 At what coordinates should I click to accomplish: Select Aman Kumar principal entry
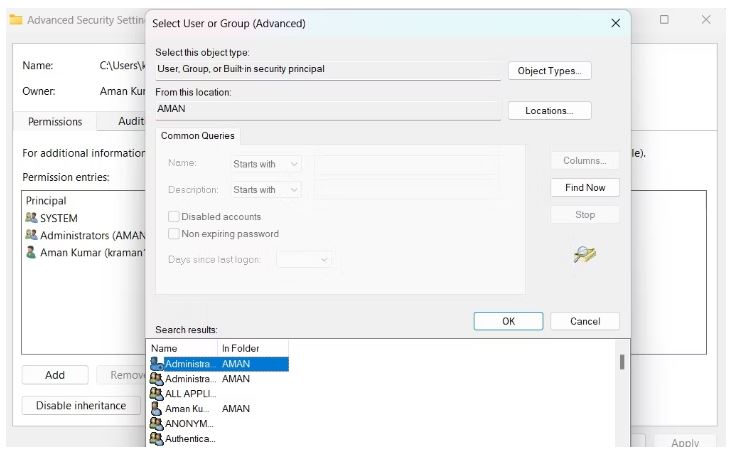(x=84, y=253)
